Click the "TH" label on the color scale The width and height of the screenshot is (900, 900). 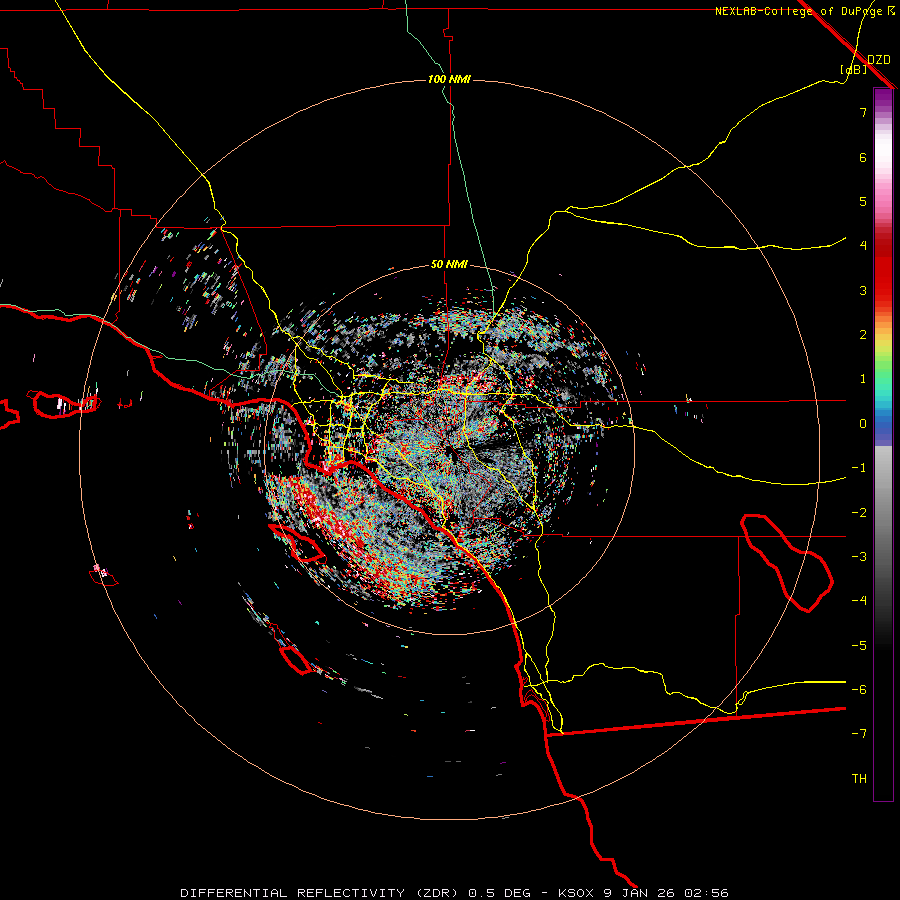[x=859, y=779]
